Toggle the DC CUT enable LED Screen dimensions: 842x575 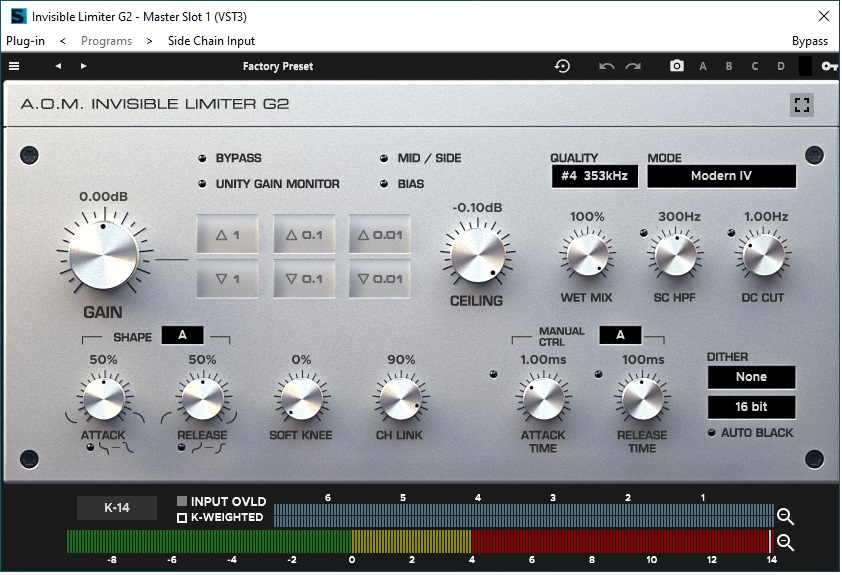[731, 233]
